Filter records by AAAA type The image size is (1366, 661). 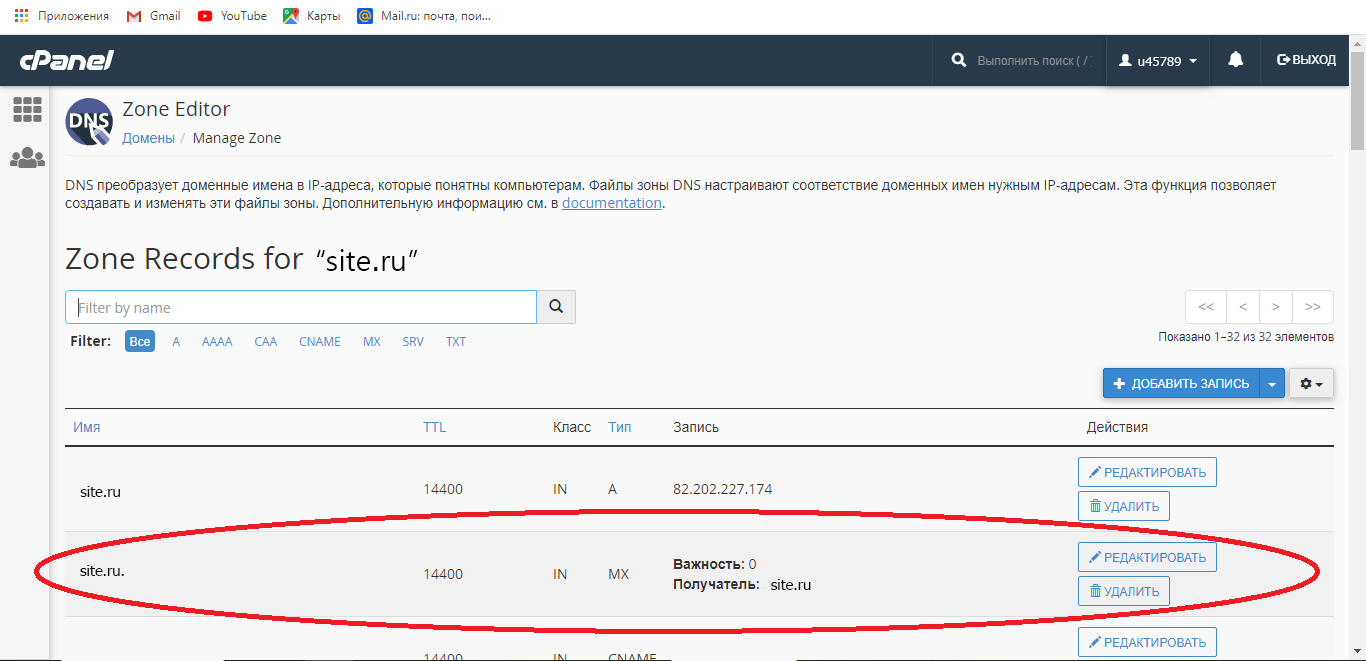tap(217, 341)
